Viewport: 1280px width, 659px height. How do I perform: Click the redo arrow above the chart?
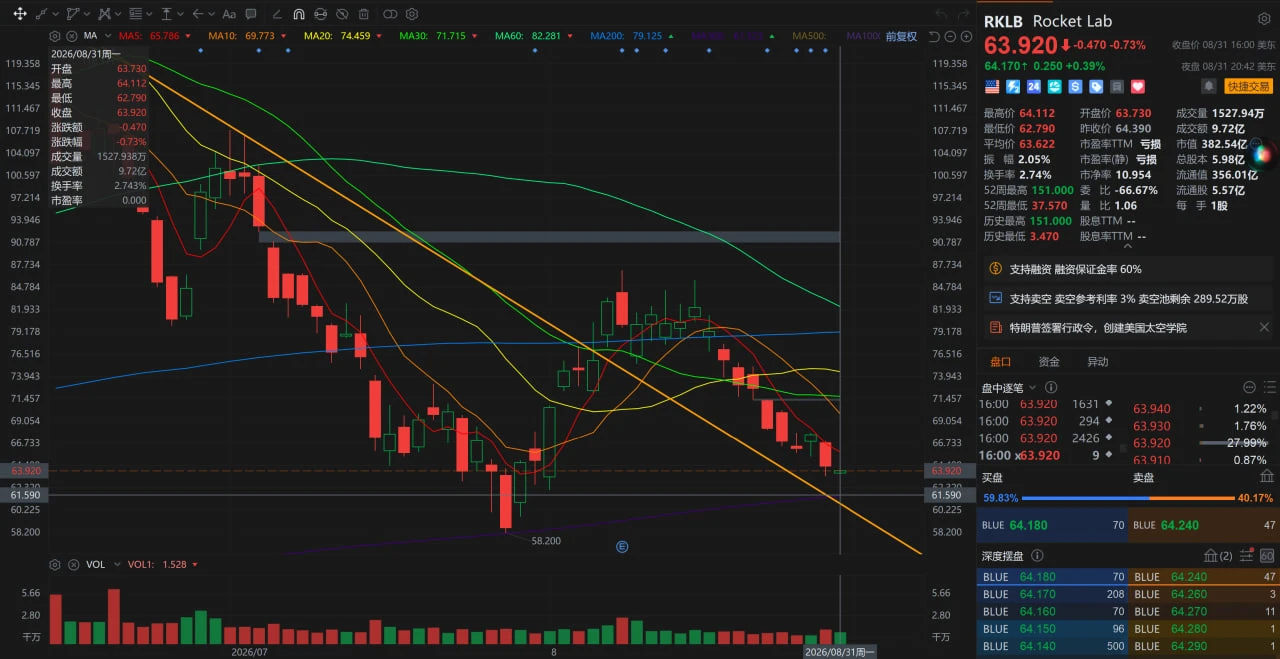click(x=963, y=14)
